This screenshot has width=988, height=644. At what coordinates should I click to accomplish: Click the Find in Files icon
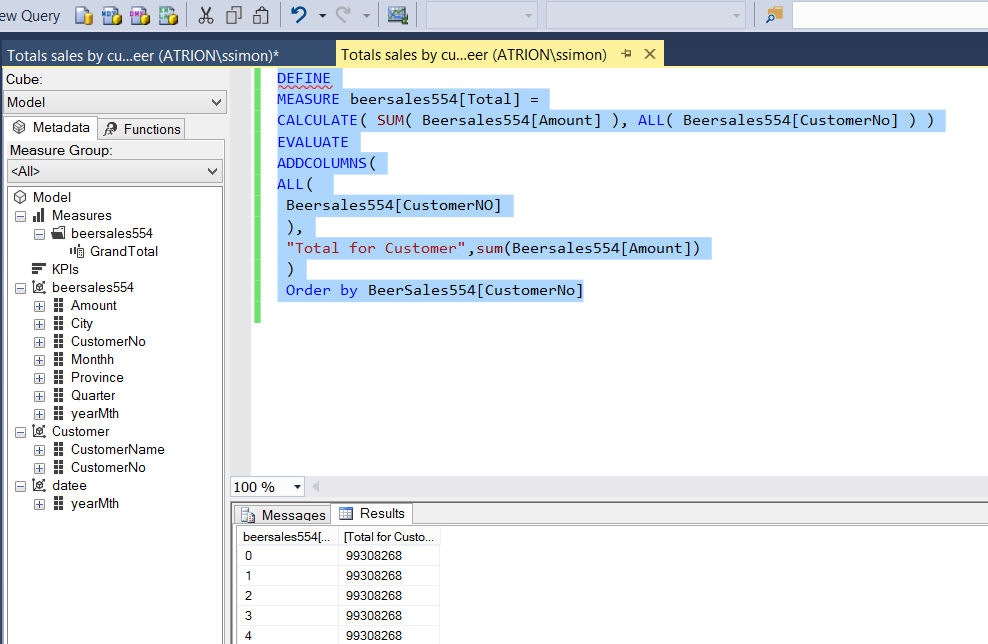pyautogui.click(x=774, y=15)
